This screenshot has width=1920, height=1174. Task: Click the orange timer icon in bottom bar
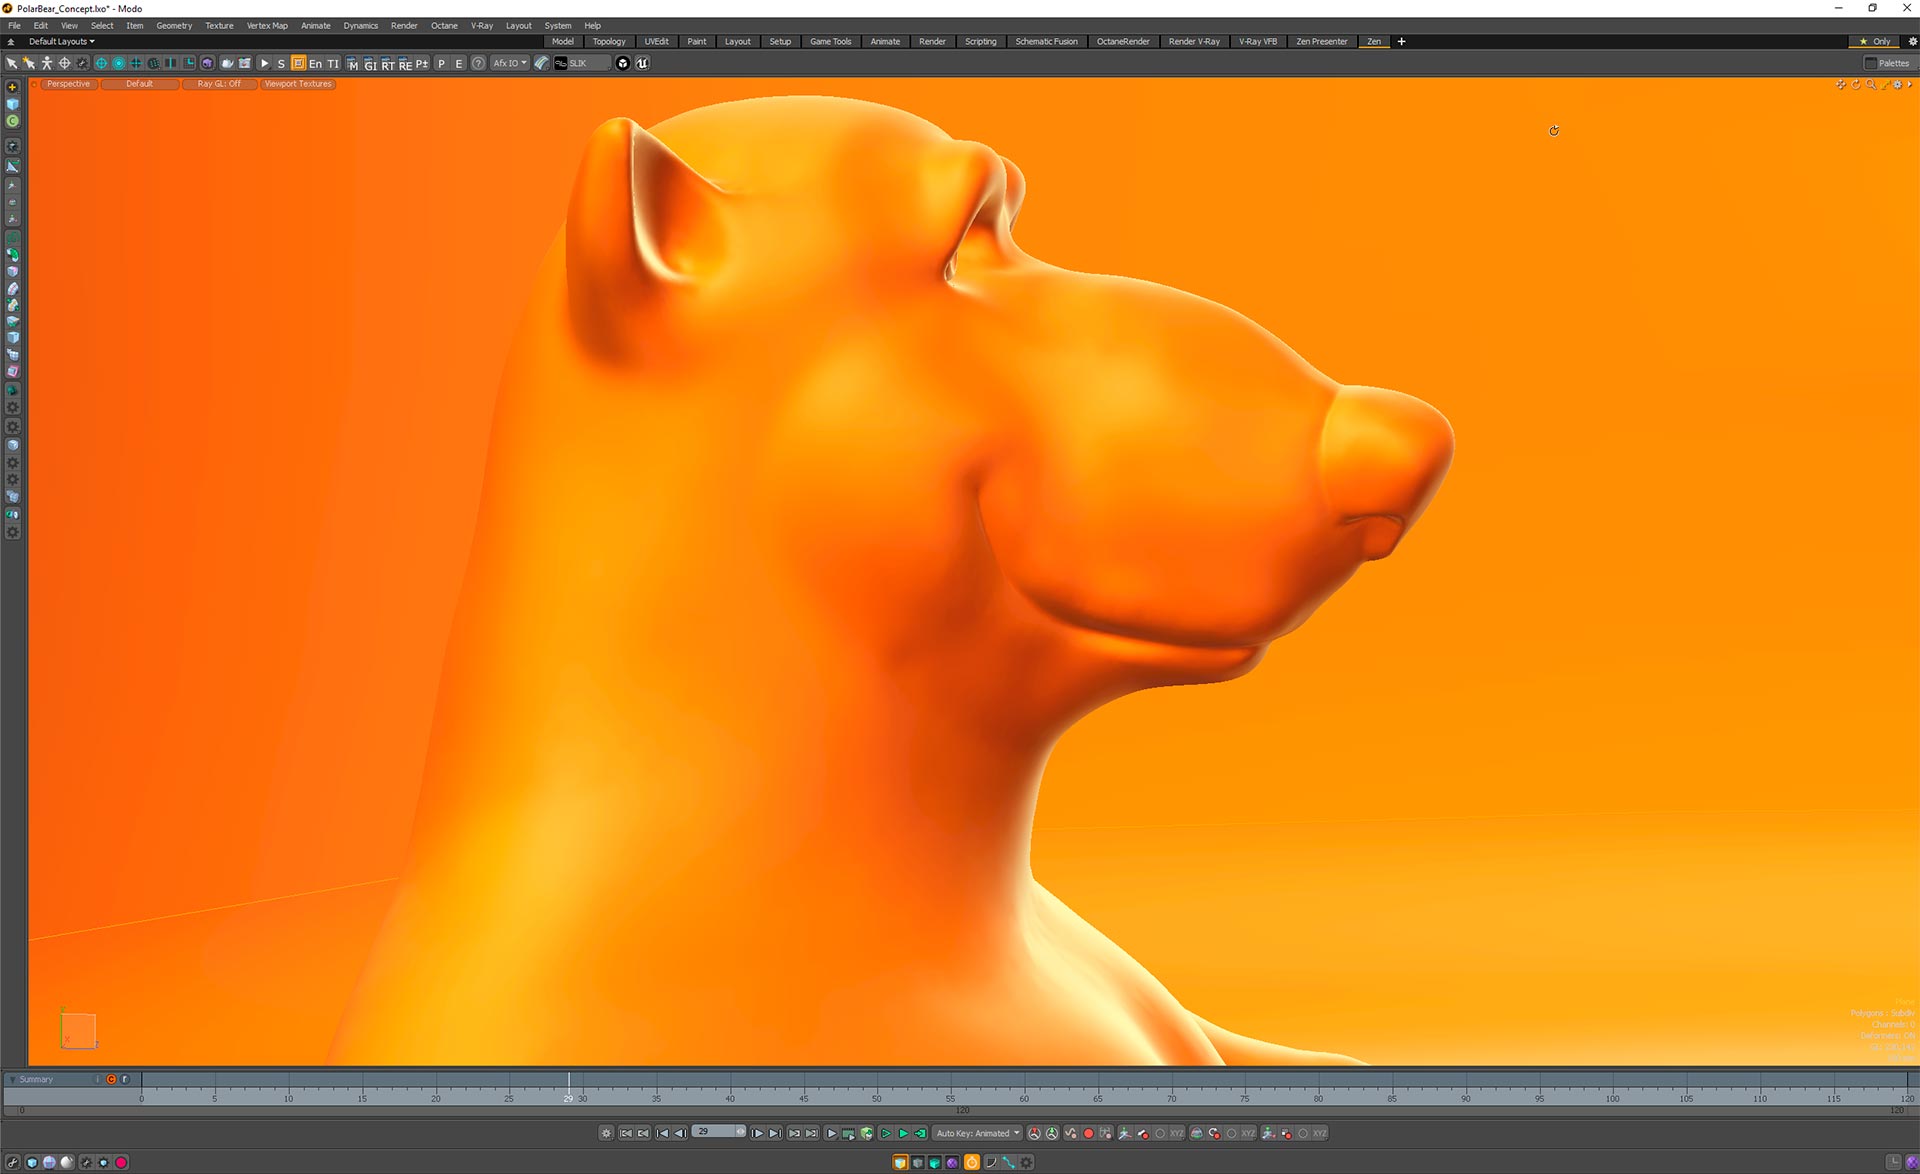point(971,1162)
